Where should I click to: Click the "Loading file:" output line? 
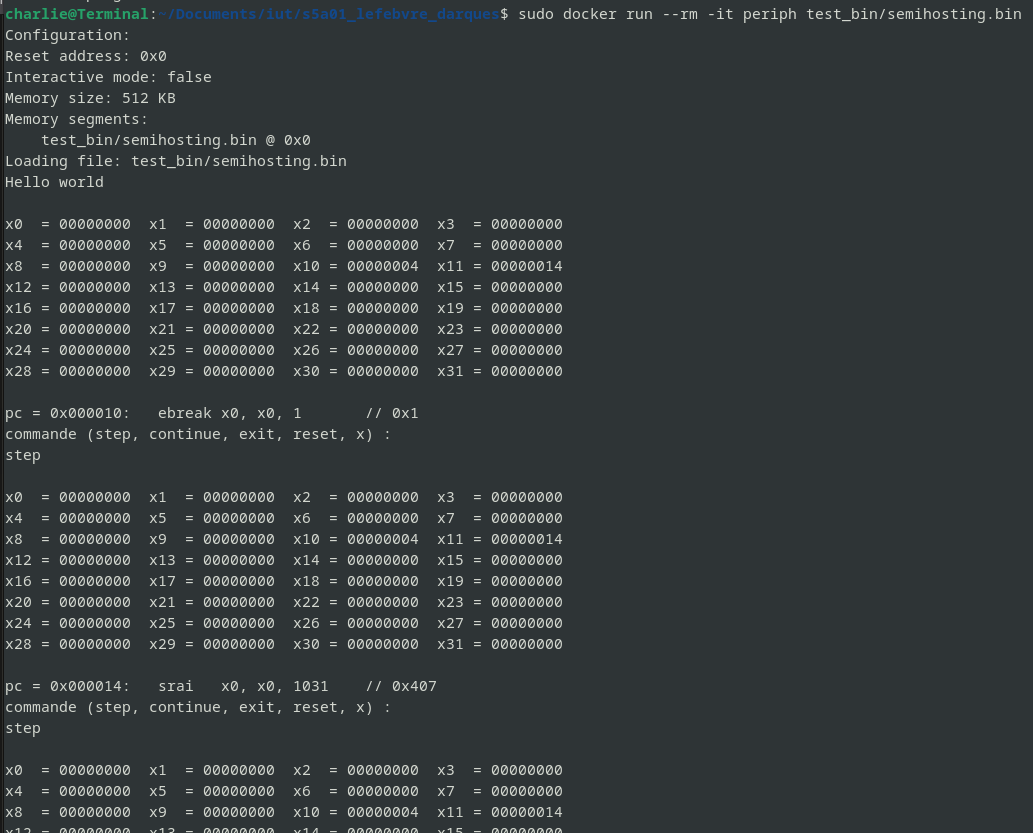175,161
